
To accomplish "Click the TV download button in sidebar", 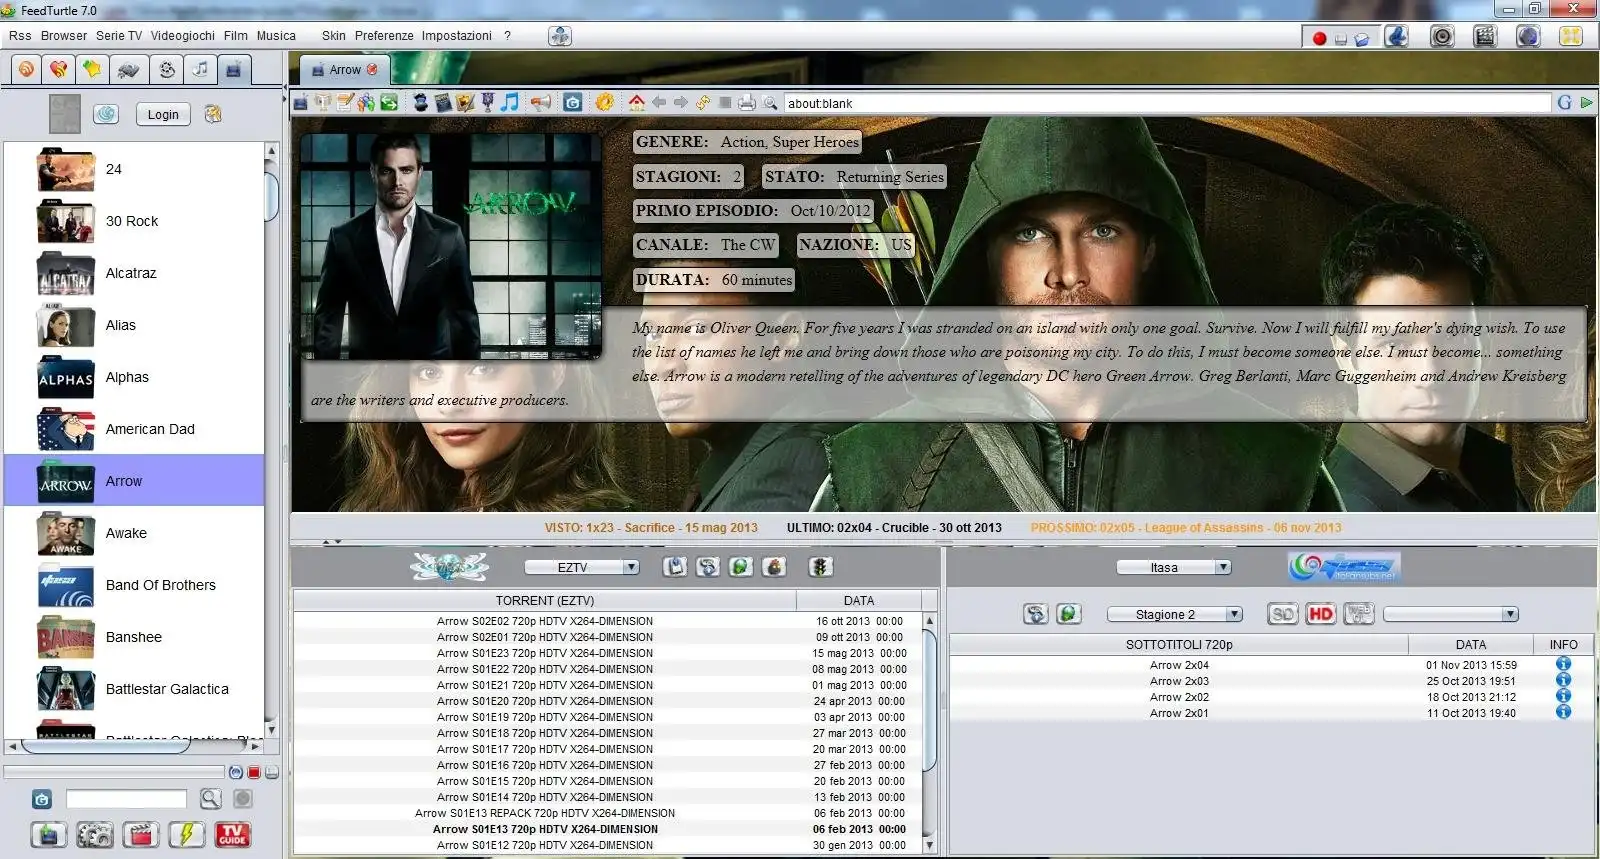I will click(x=49, y=834).
